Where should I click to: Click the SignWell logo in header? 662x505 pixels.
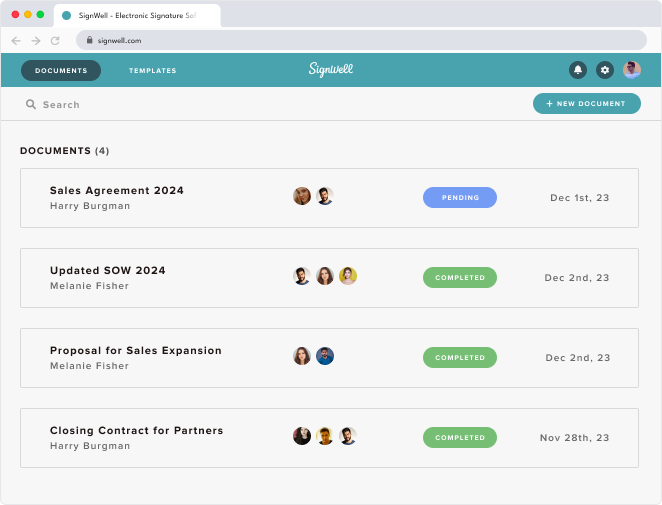pyautogui.click(x=331, y=70)
